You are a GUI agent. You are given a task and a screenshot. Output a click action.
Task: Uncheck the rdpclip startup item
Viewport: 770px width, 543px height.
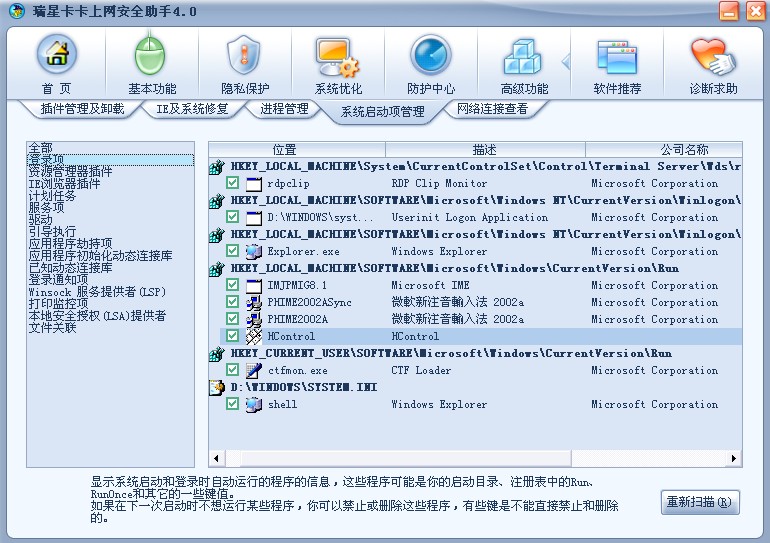pos(233,183)
